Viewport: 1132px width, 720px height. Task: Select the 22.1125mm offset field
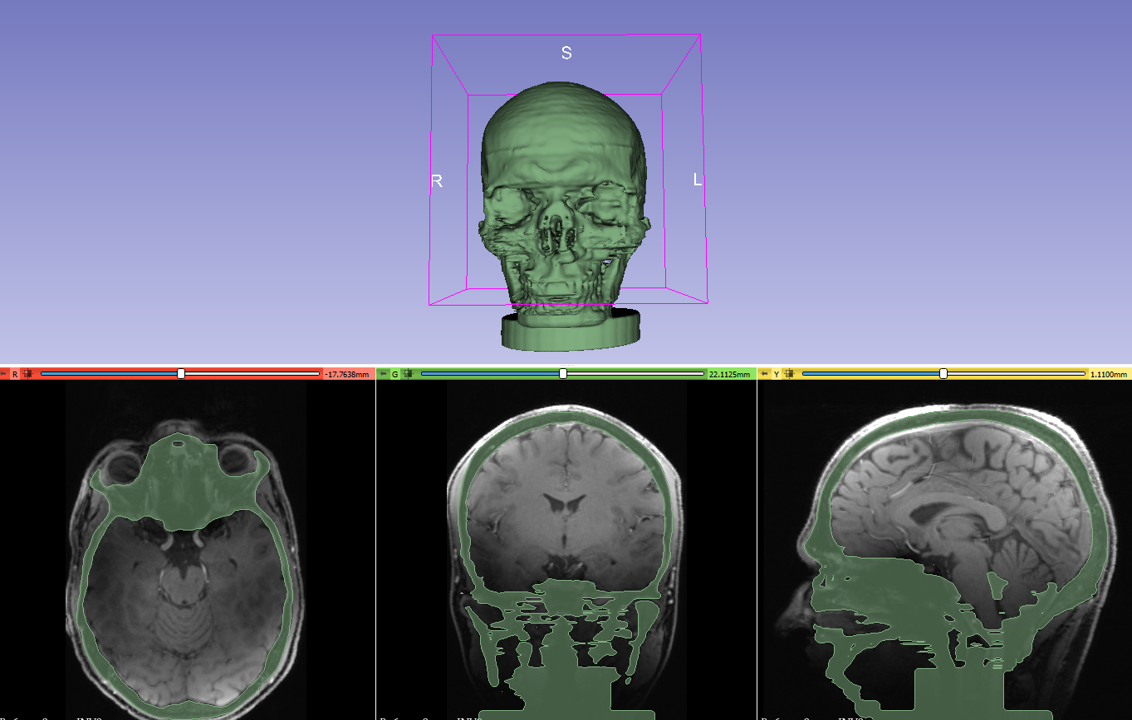pos(728,374)
